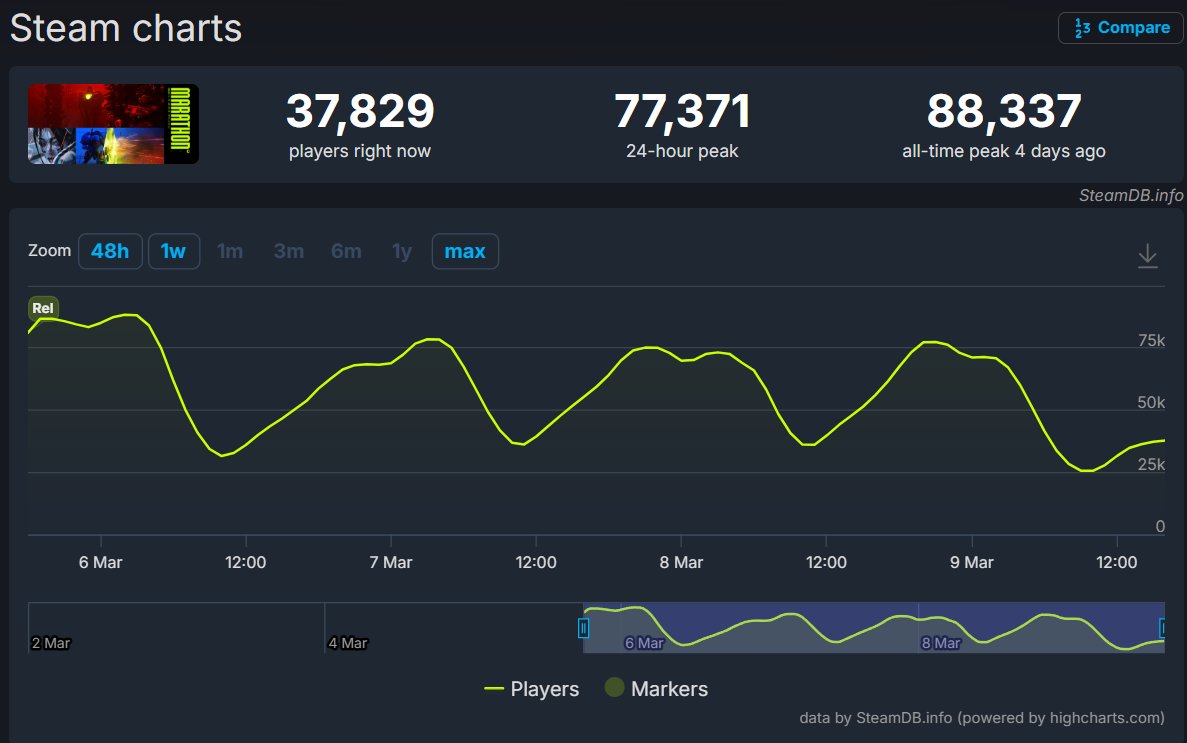The image size is (1187, 743).
Task: Select the 6m zoom range
Action: point(346,251)
